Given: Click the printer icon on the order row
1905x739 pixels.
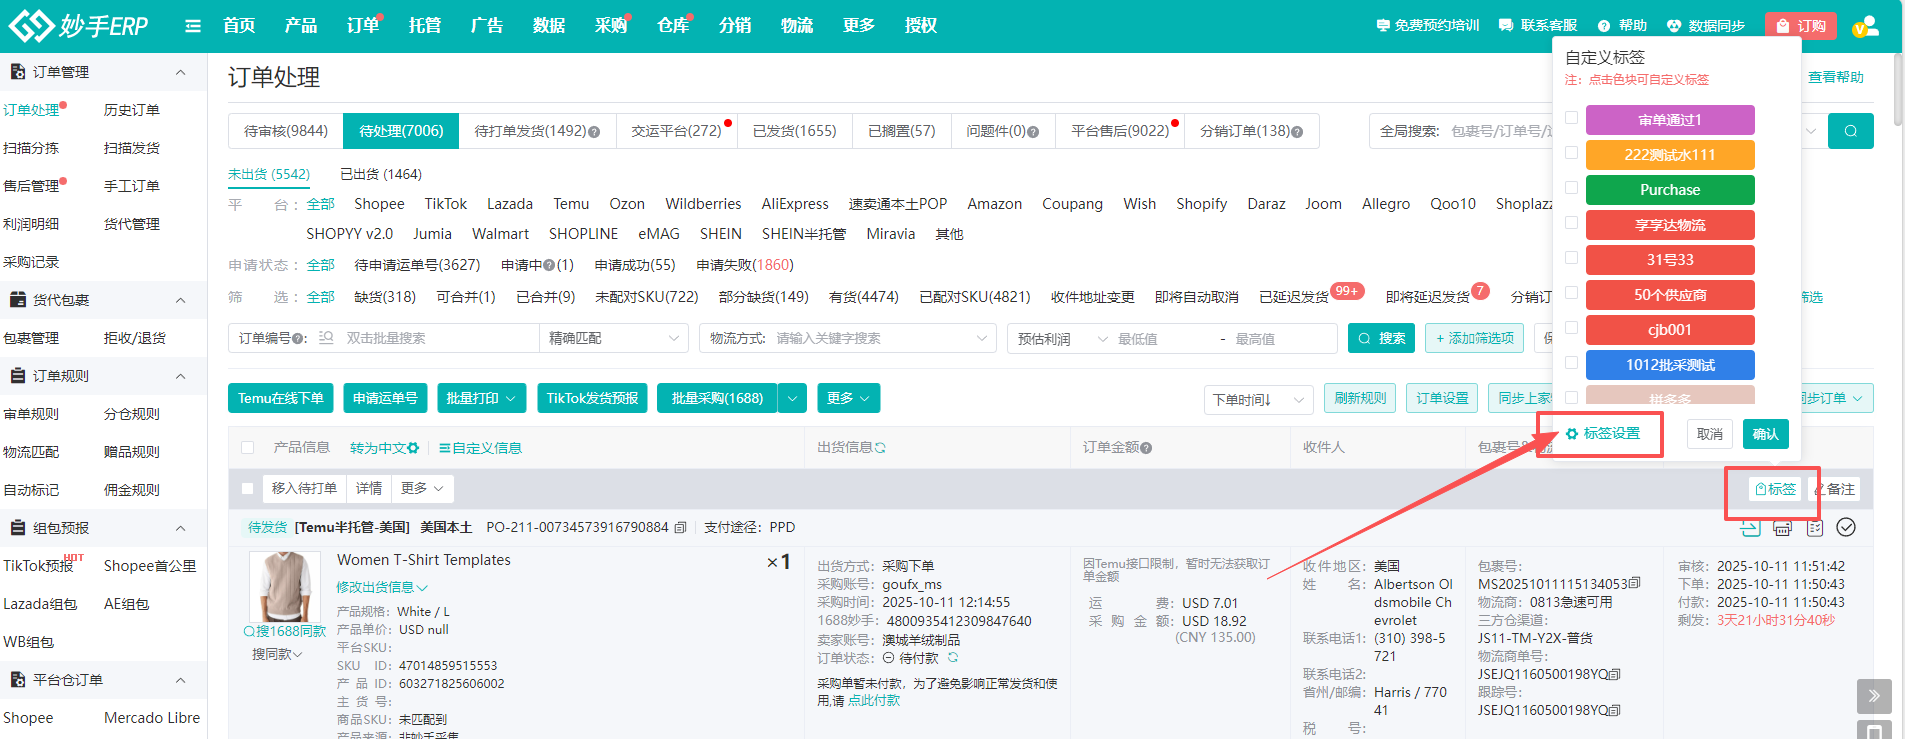Looking at the screenshot, I should 1782,528.
